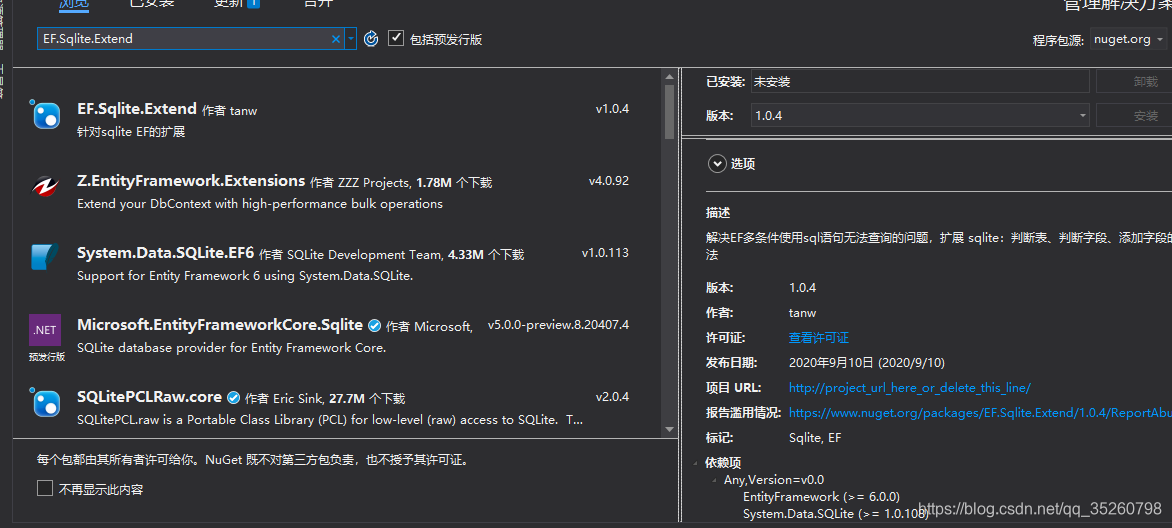Click the refresh icon beside the search box
Image resolution: width=1172 pixels, height=528 pixels.
pyautogui.click(x=371, y=39)
